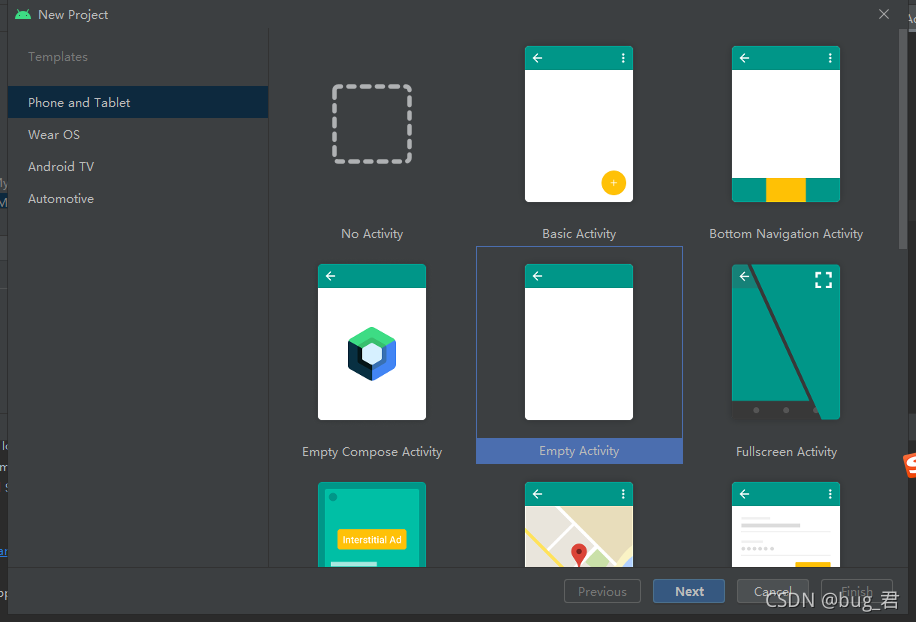
Task: Choose the settings list template thumbnail
Action: point(786,524)
